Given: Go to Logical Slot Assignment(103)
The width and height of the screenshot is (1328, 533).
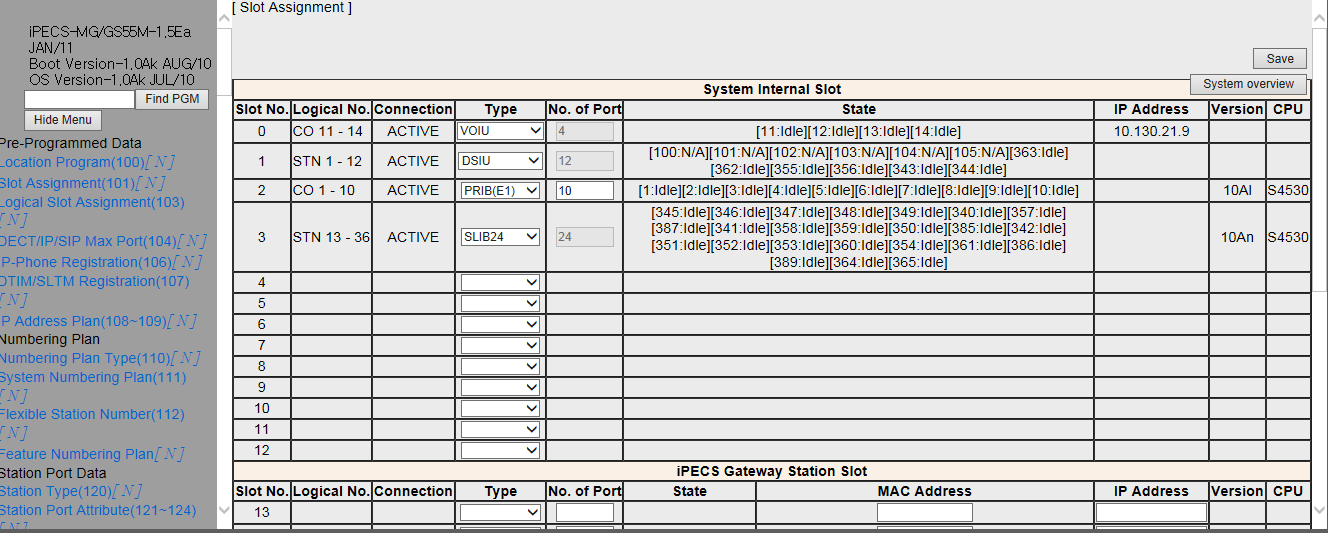Looking at the screenshot, I should point(92,202).
